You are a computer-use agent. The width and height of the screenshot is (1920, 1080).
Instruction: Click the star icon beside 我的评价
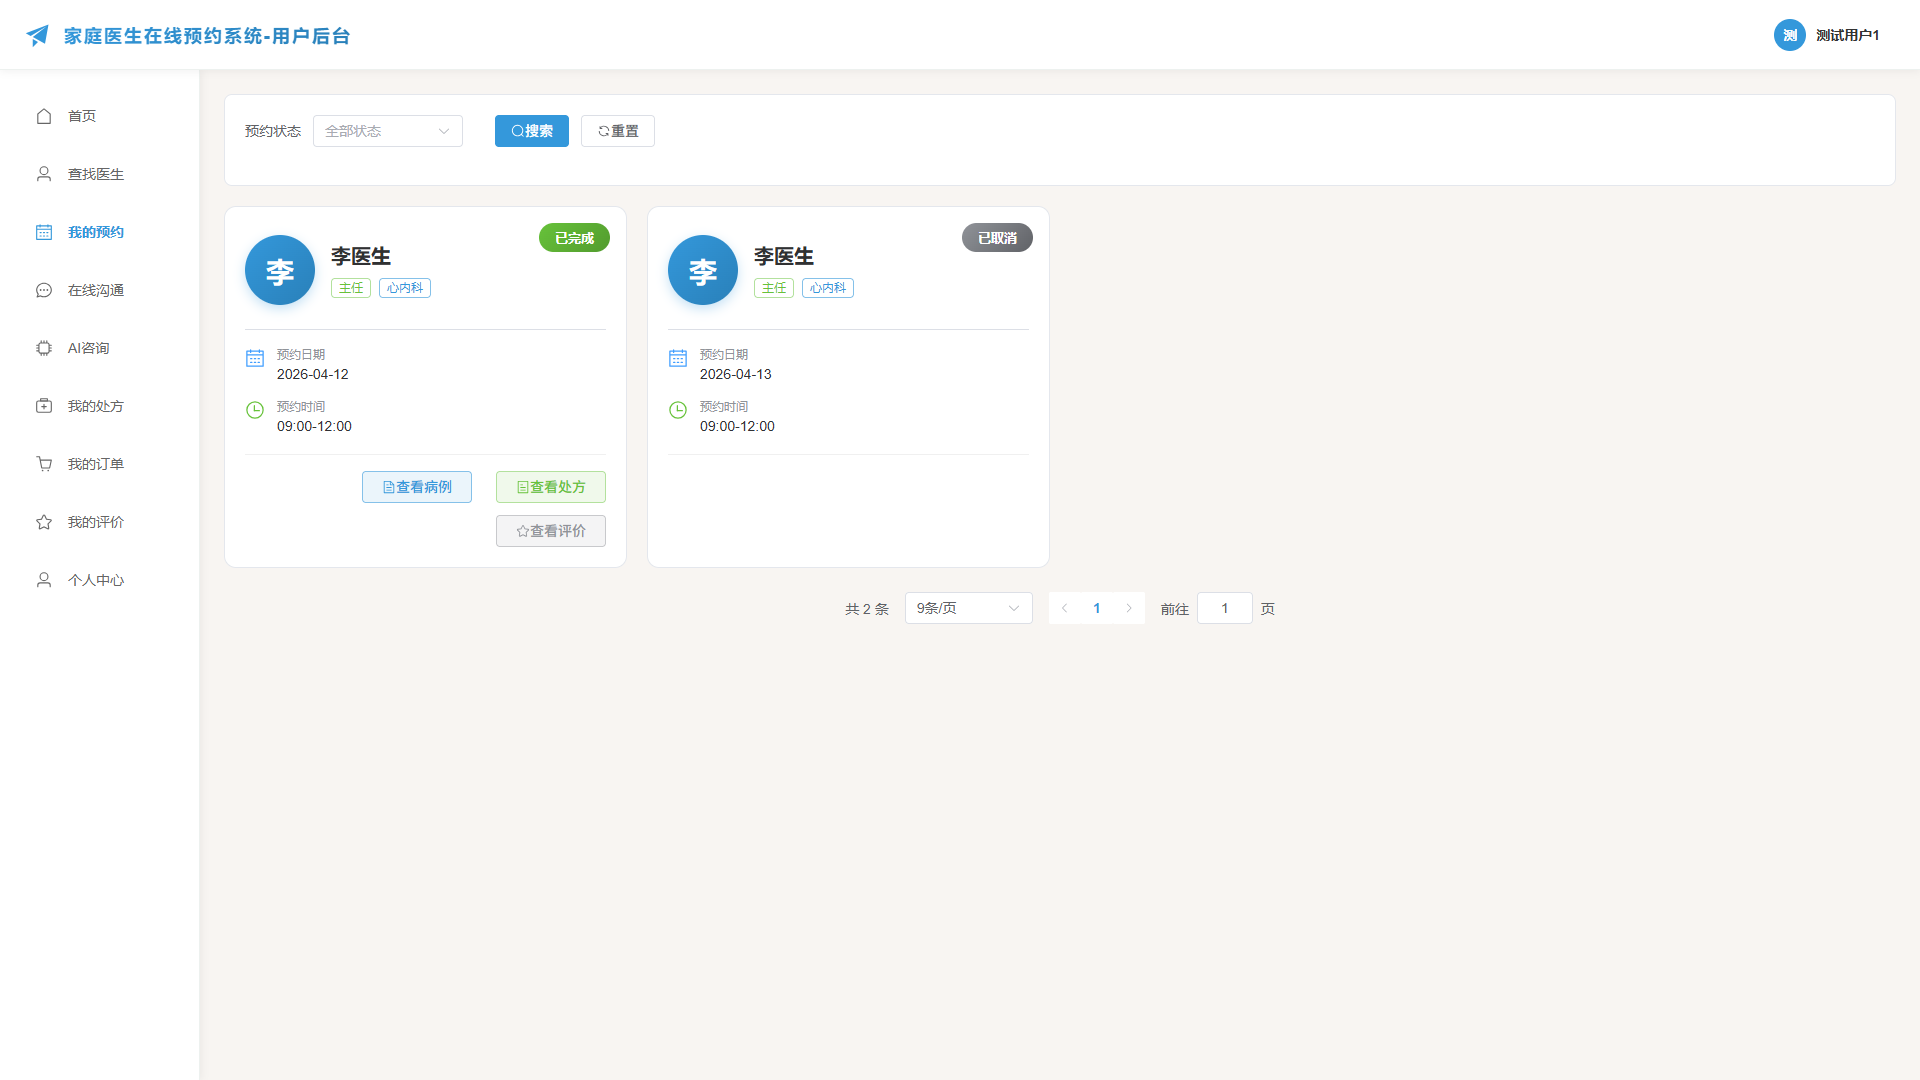coord(44,522)
